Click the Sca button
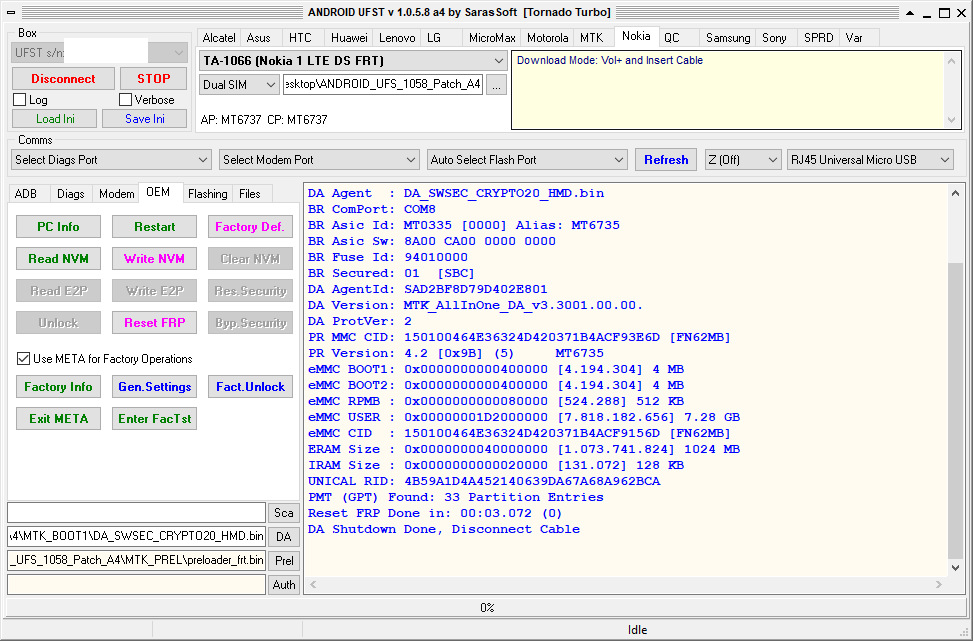973x641 pixels. point(284,513)
